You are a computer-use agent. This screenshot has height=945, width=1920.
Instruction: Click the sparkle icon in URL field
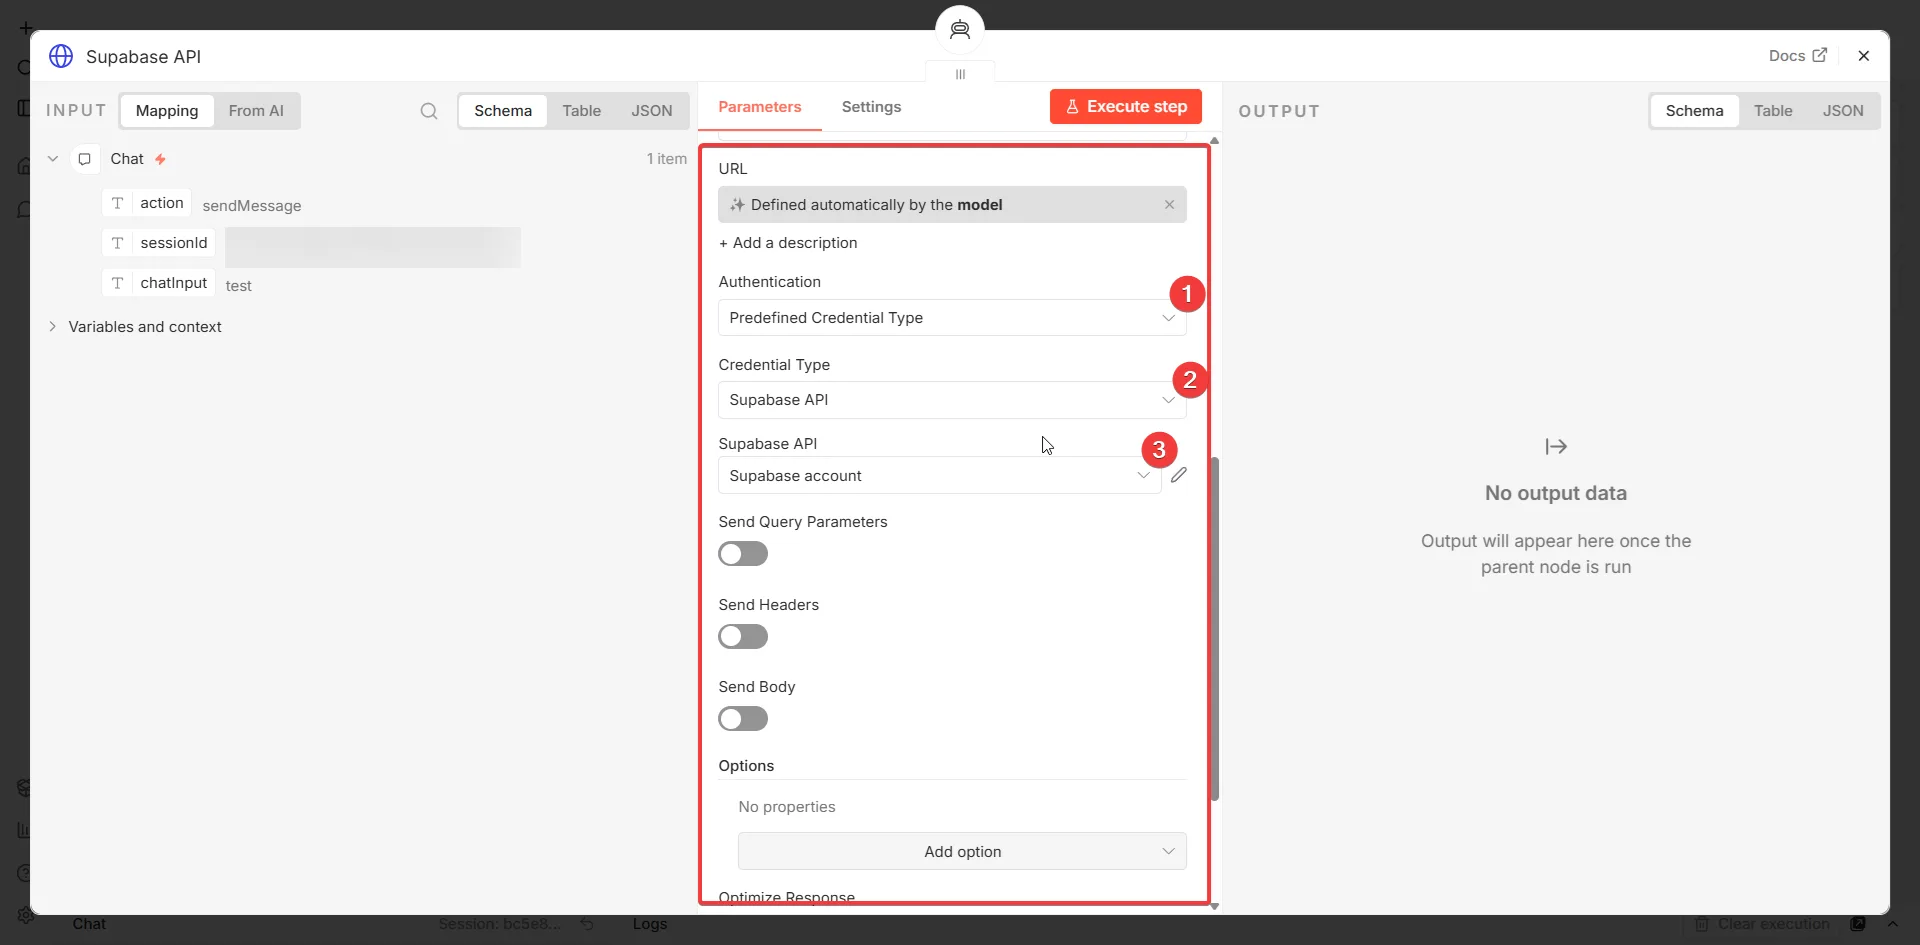click(x=737, y=205)
